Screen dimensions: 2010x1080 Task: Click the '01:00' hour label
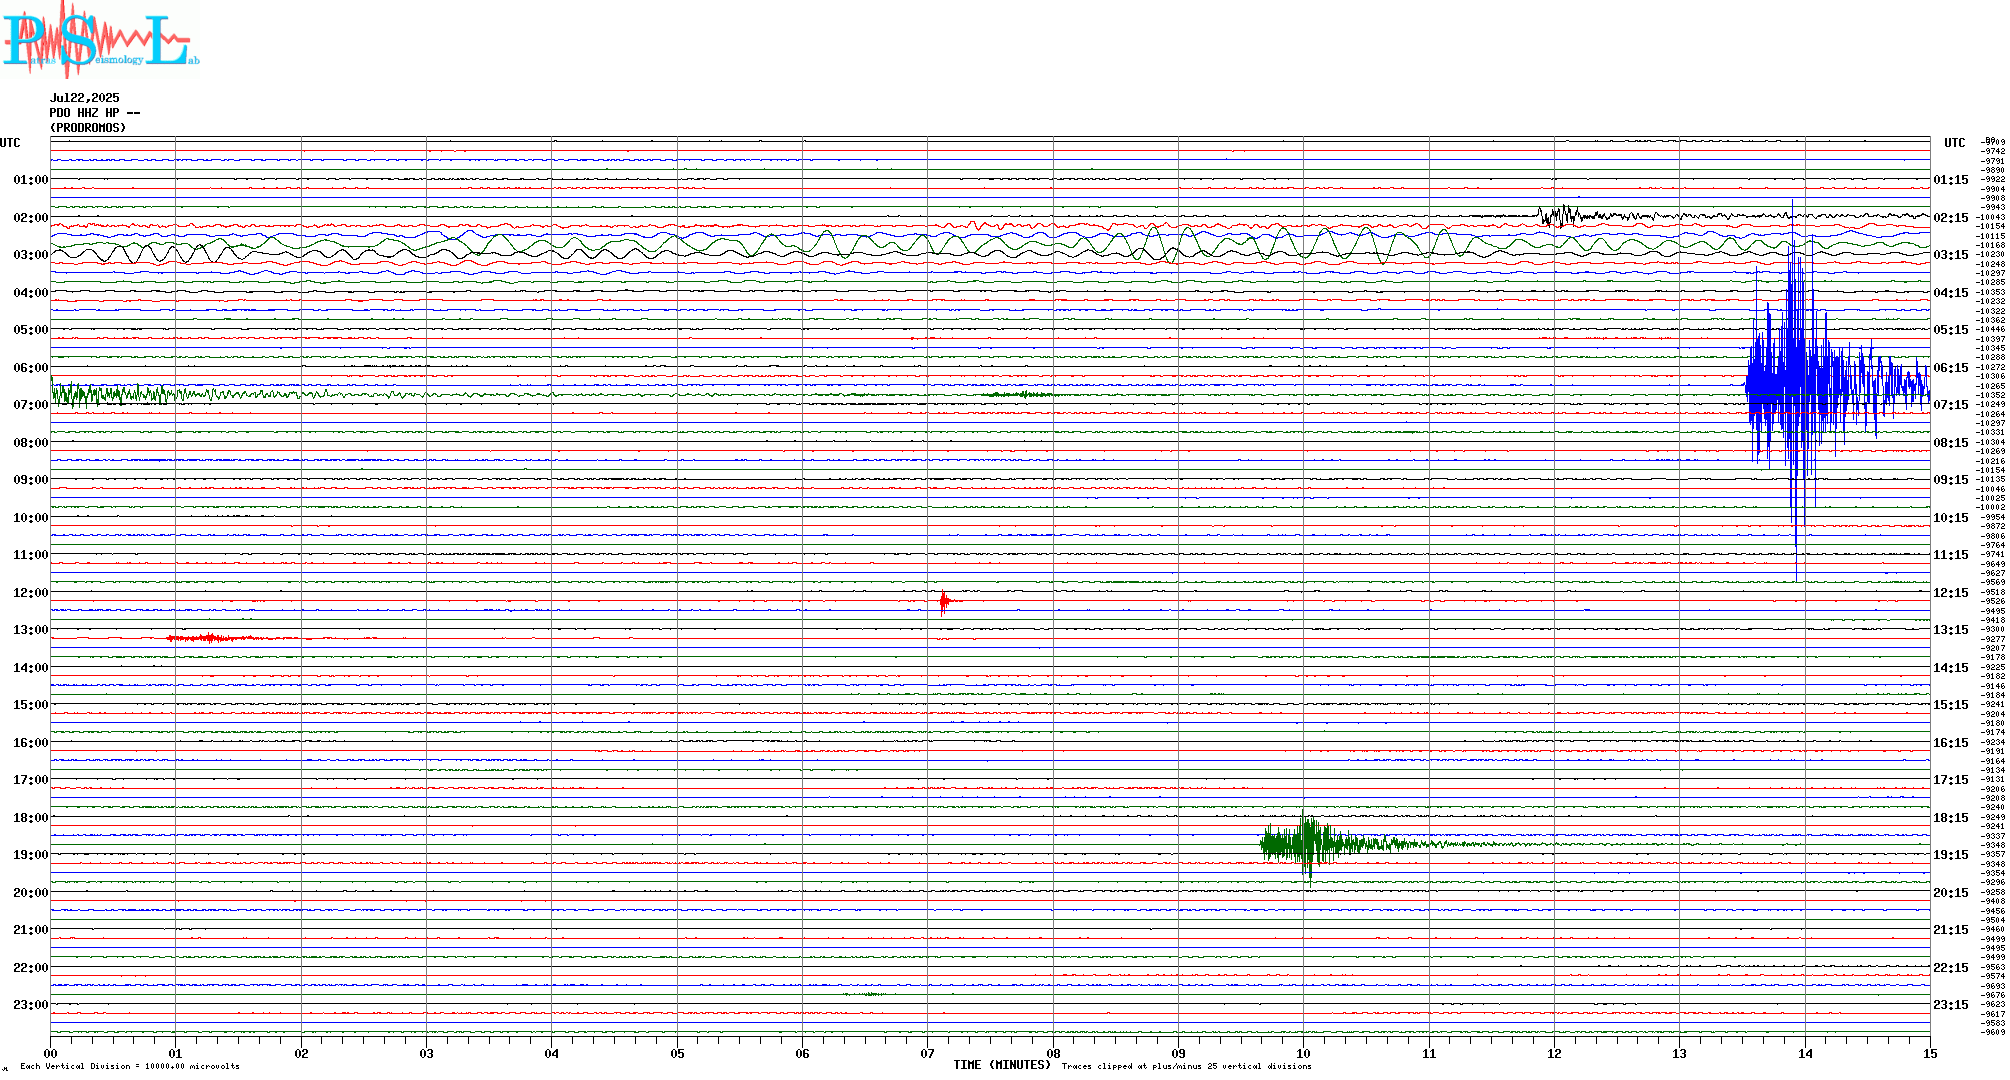[x=31, y=180]
